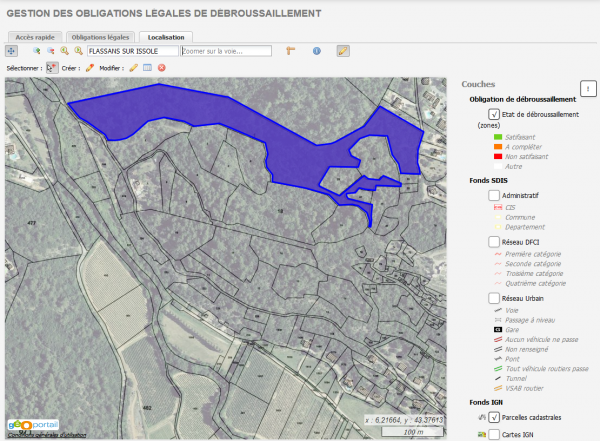This screenshot has width=600, height=441.
Task: Enable the Administratif layer checkbox
Action: pyautogui.click(x=494, y=195)
